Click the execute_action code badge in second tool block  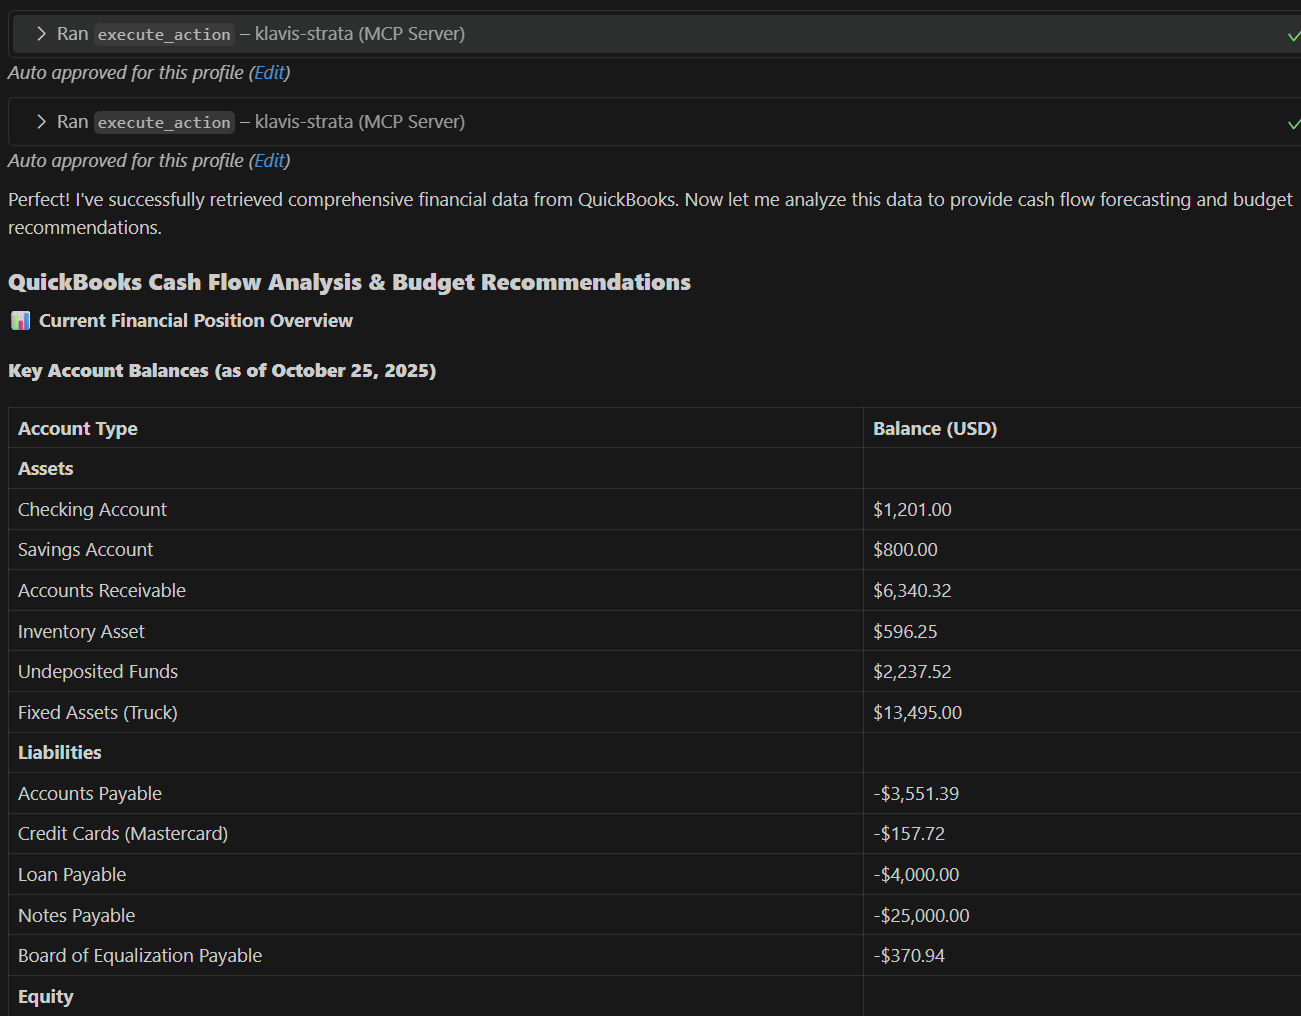click(x=163, y=122)
